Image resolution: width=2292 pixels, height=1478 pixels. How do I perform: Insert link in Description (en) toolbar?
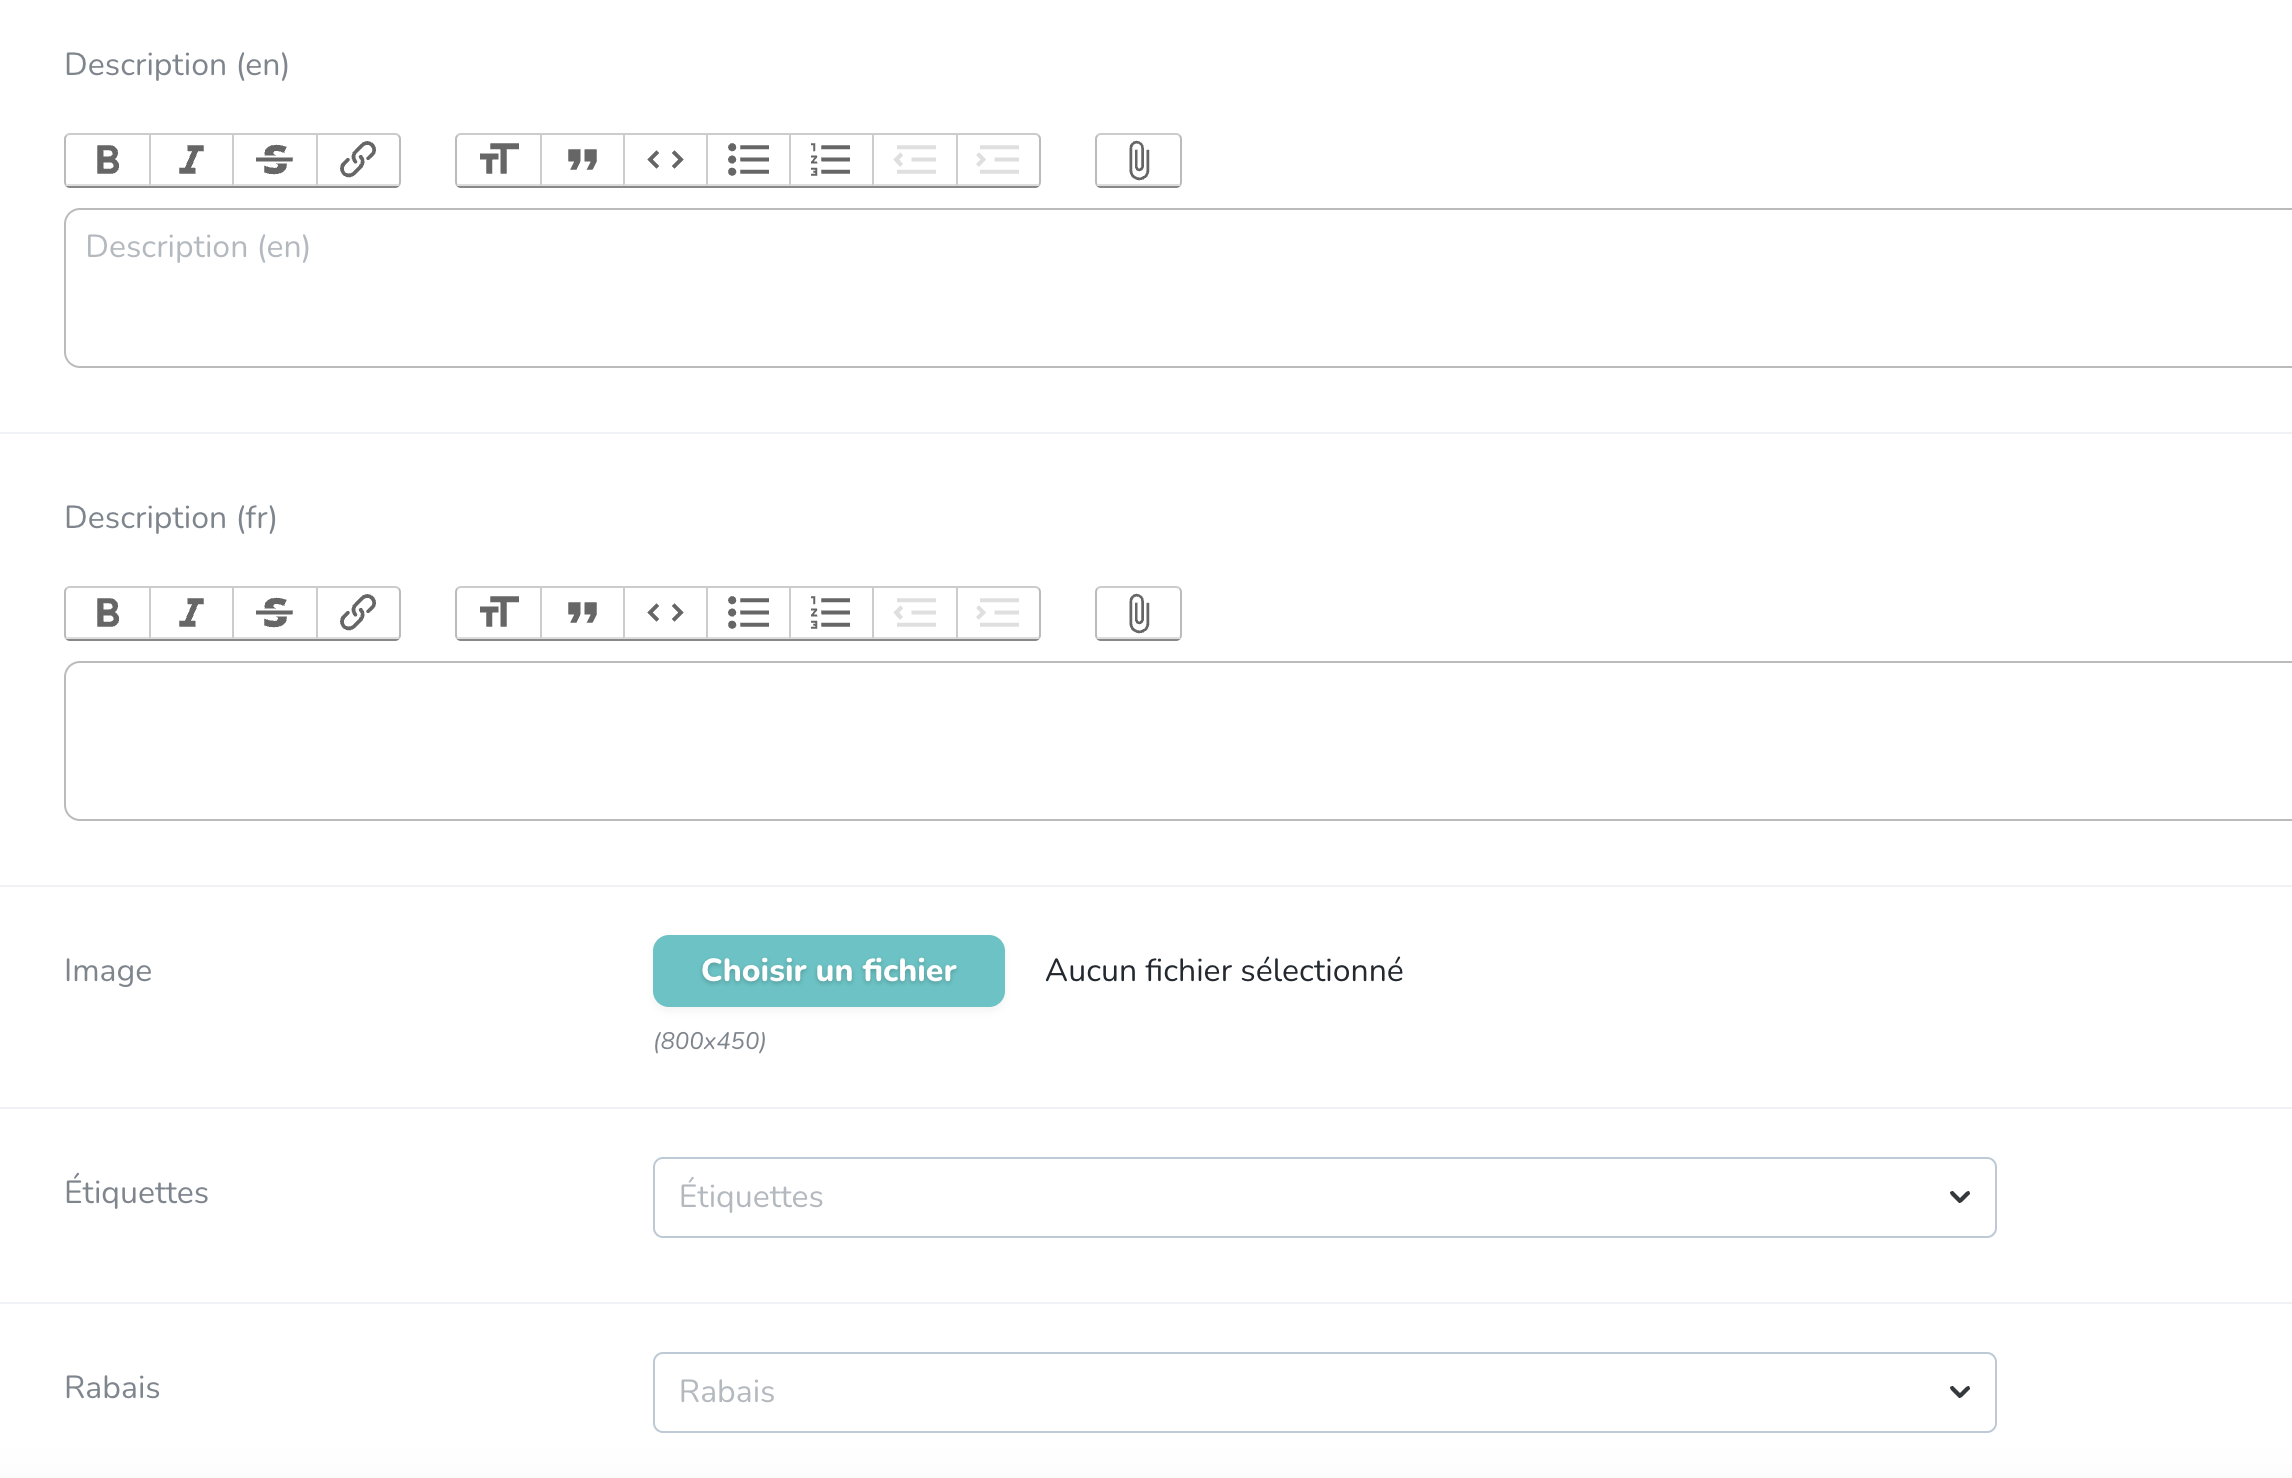[x=358, y=160]
